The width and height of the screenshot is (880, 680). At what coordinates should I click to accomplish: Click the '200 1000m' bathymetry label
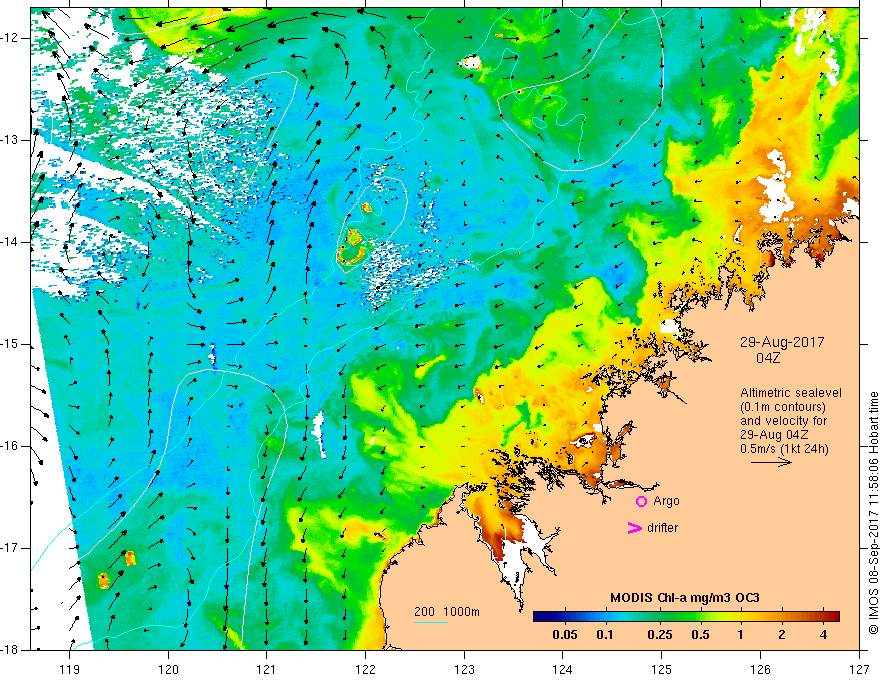pos(447,612)
